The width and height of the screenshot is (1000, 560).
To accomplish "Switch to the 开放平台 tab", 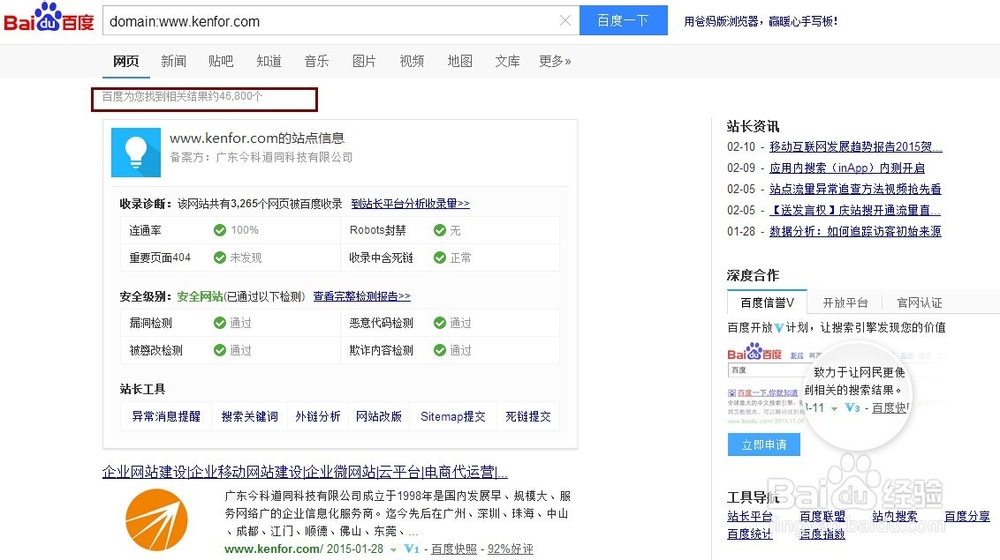I will coord(845,302).
